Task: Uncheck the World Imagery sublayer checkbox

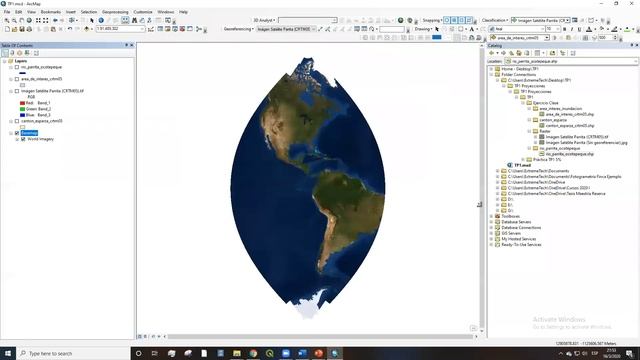Action: [x=23, y=139]
